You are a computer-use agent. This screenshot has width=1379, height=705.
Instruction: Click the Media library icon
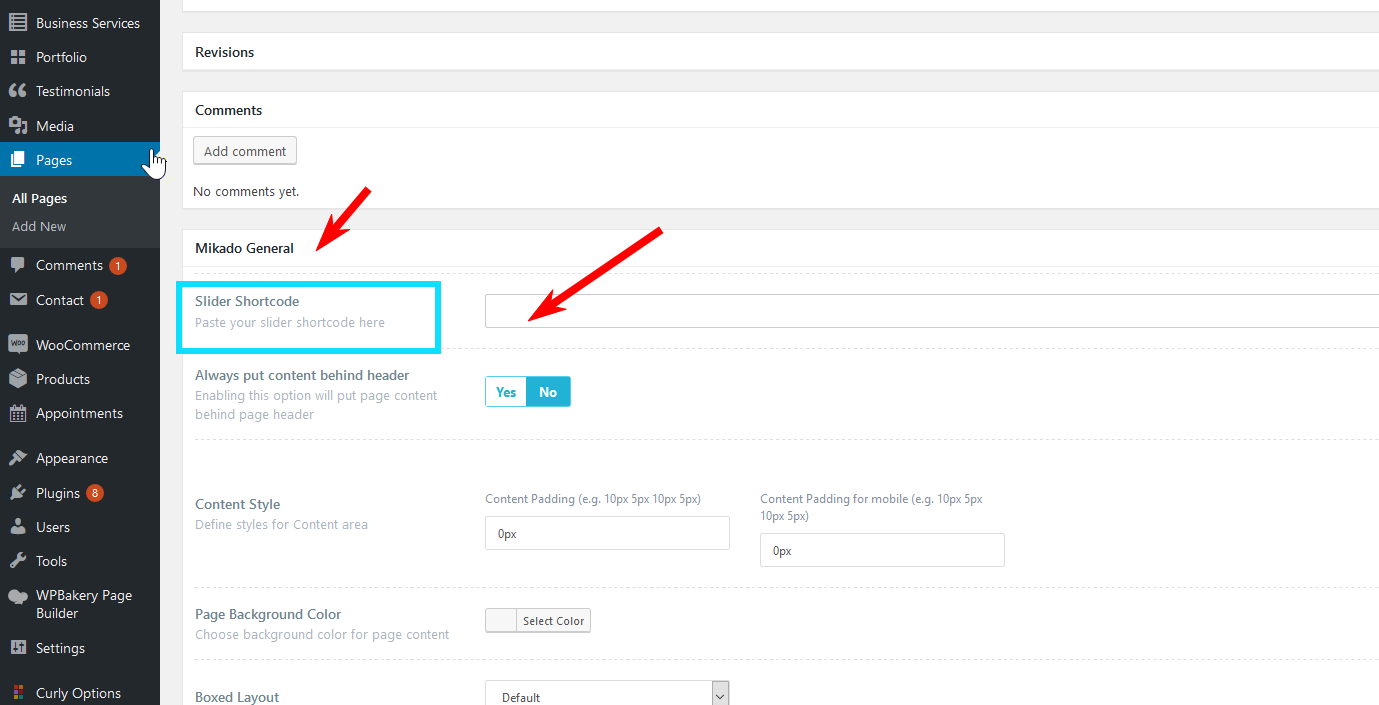[x=18, y=126]
